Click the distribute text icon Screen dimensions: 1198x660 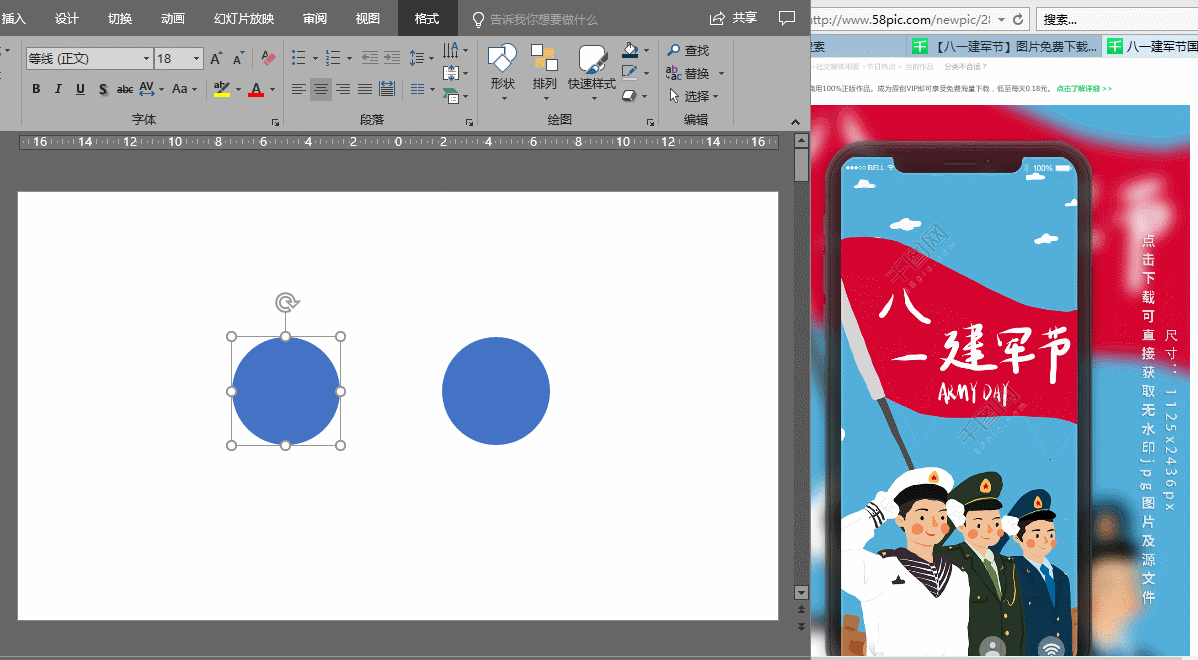pos(387,89)
